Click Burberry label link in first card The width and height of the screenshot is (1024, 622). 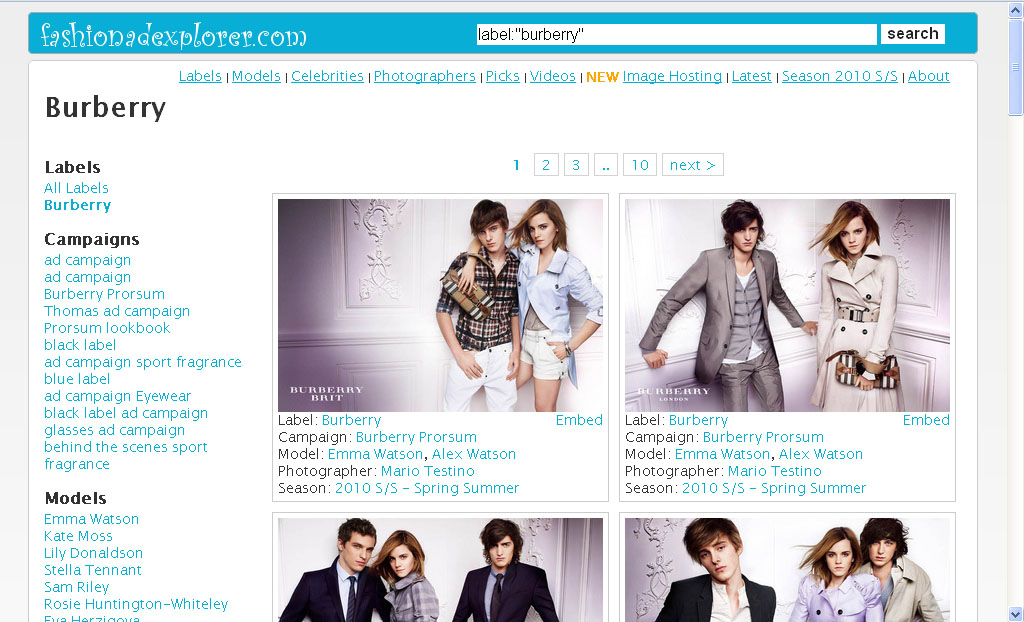point(351,420)
